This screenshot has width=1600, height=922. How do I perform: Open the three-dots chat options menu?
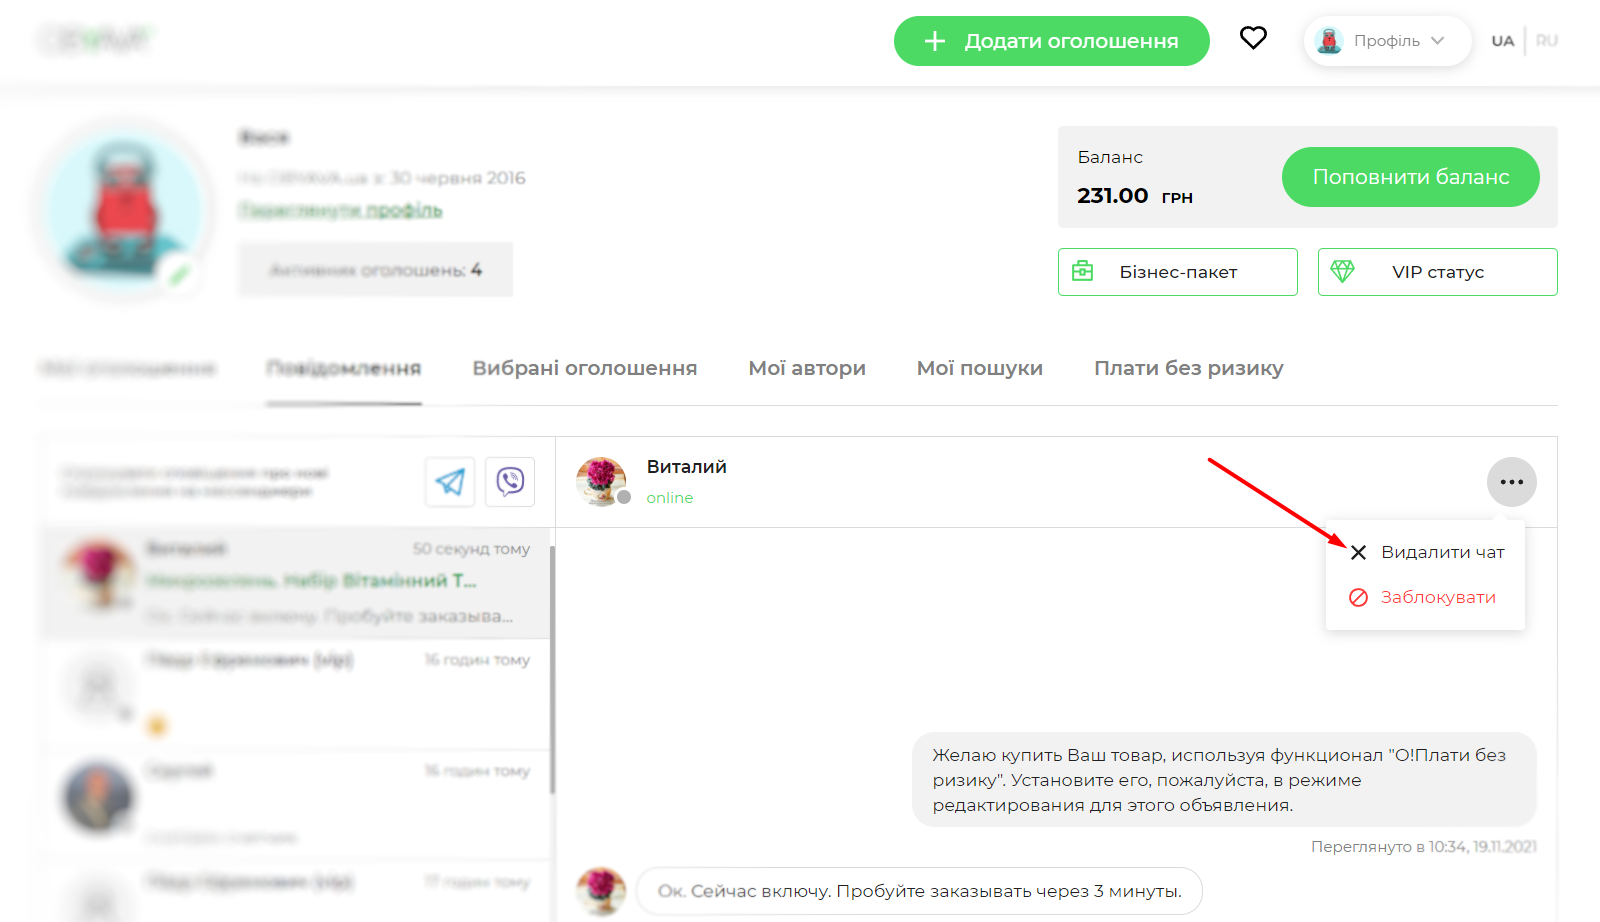1511,482
